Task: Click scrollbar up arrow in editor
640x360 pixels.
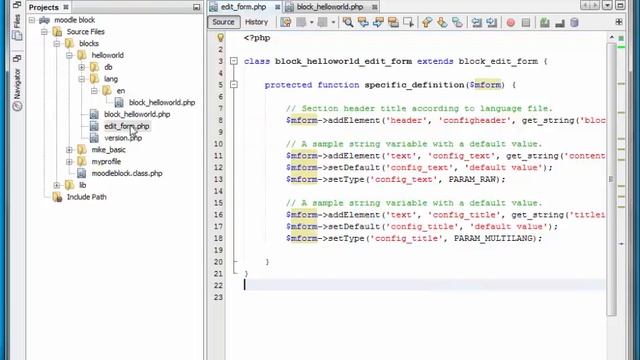Action: click(x=611, y=38)
